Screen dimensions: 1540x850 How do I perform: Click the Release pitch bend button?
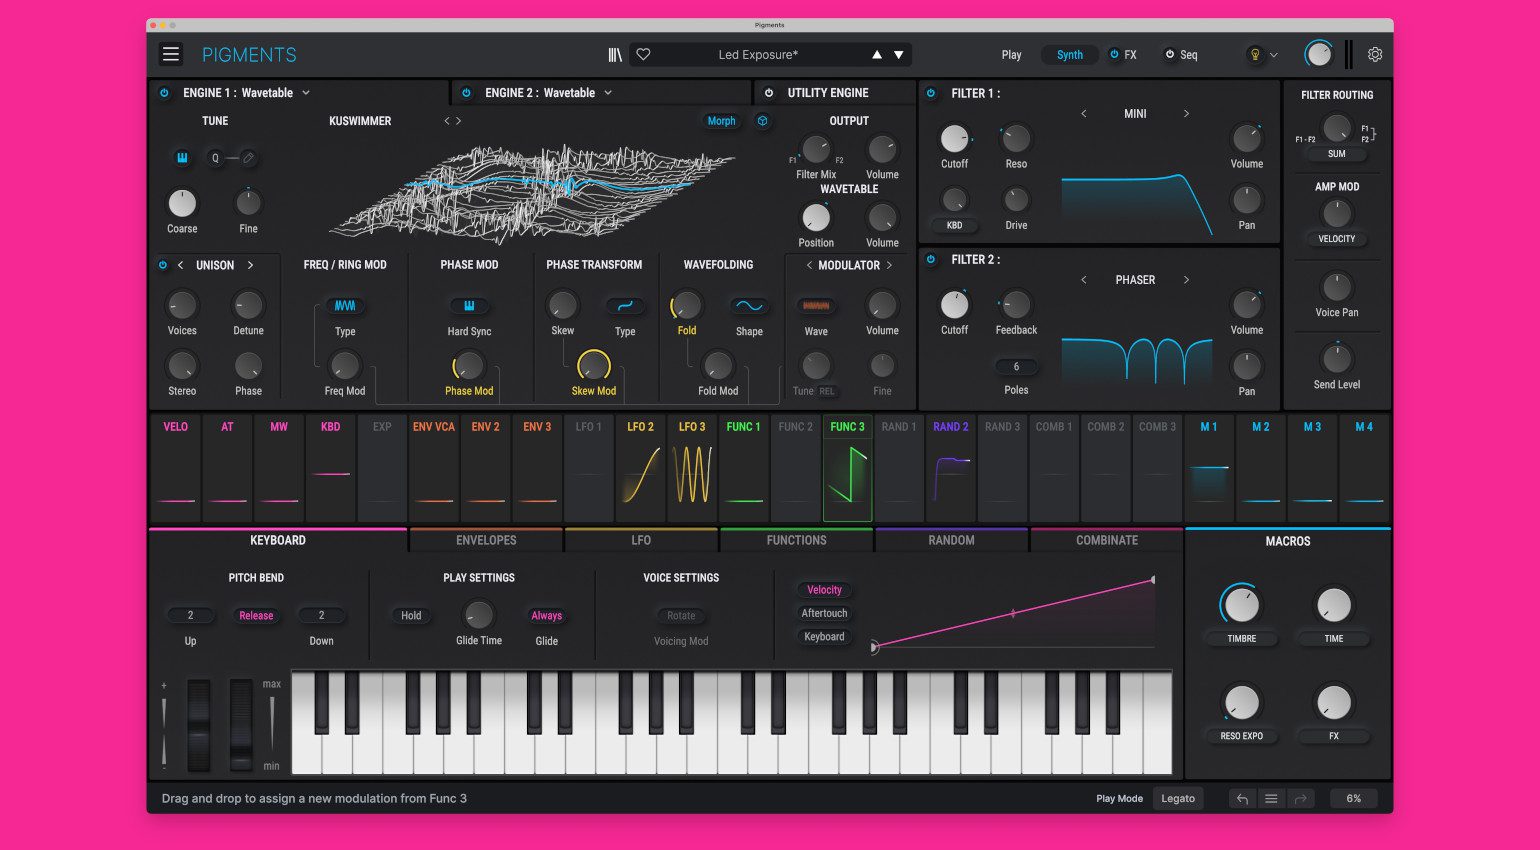(x=256, y=616)
